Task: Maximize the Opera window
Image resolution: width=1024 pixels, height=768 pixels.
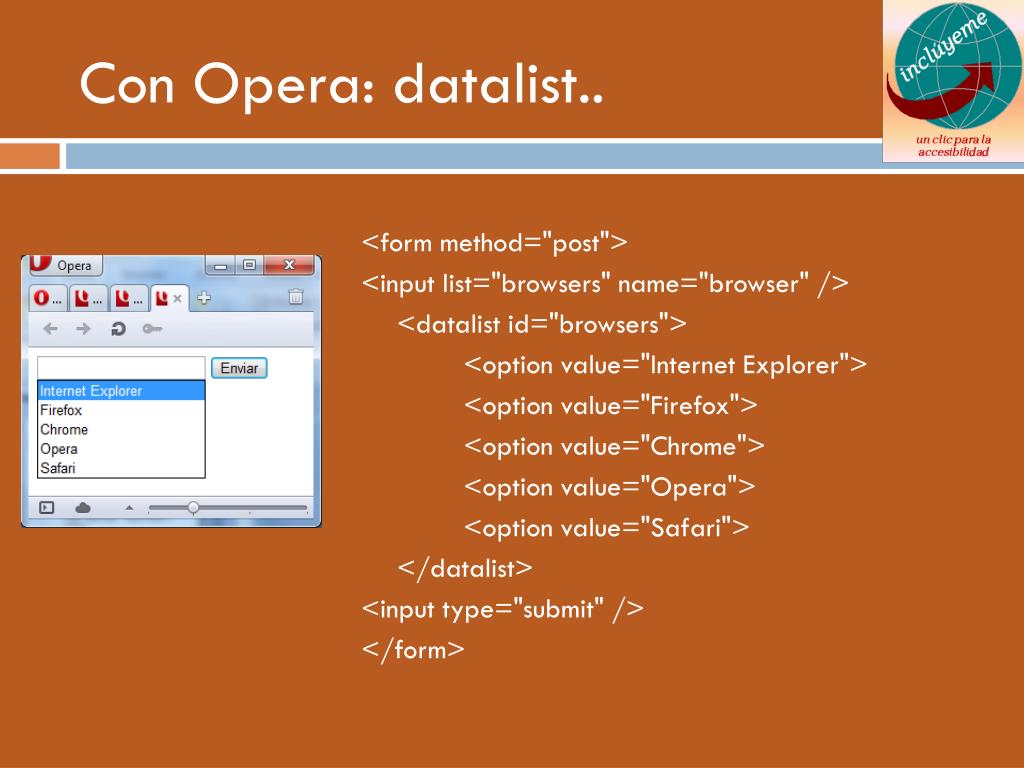Action: coord(249,264)
